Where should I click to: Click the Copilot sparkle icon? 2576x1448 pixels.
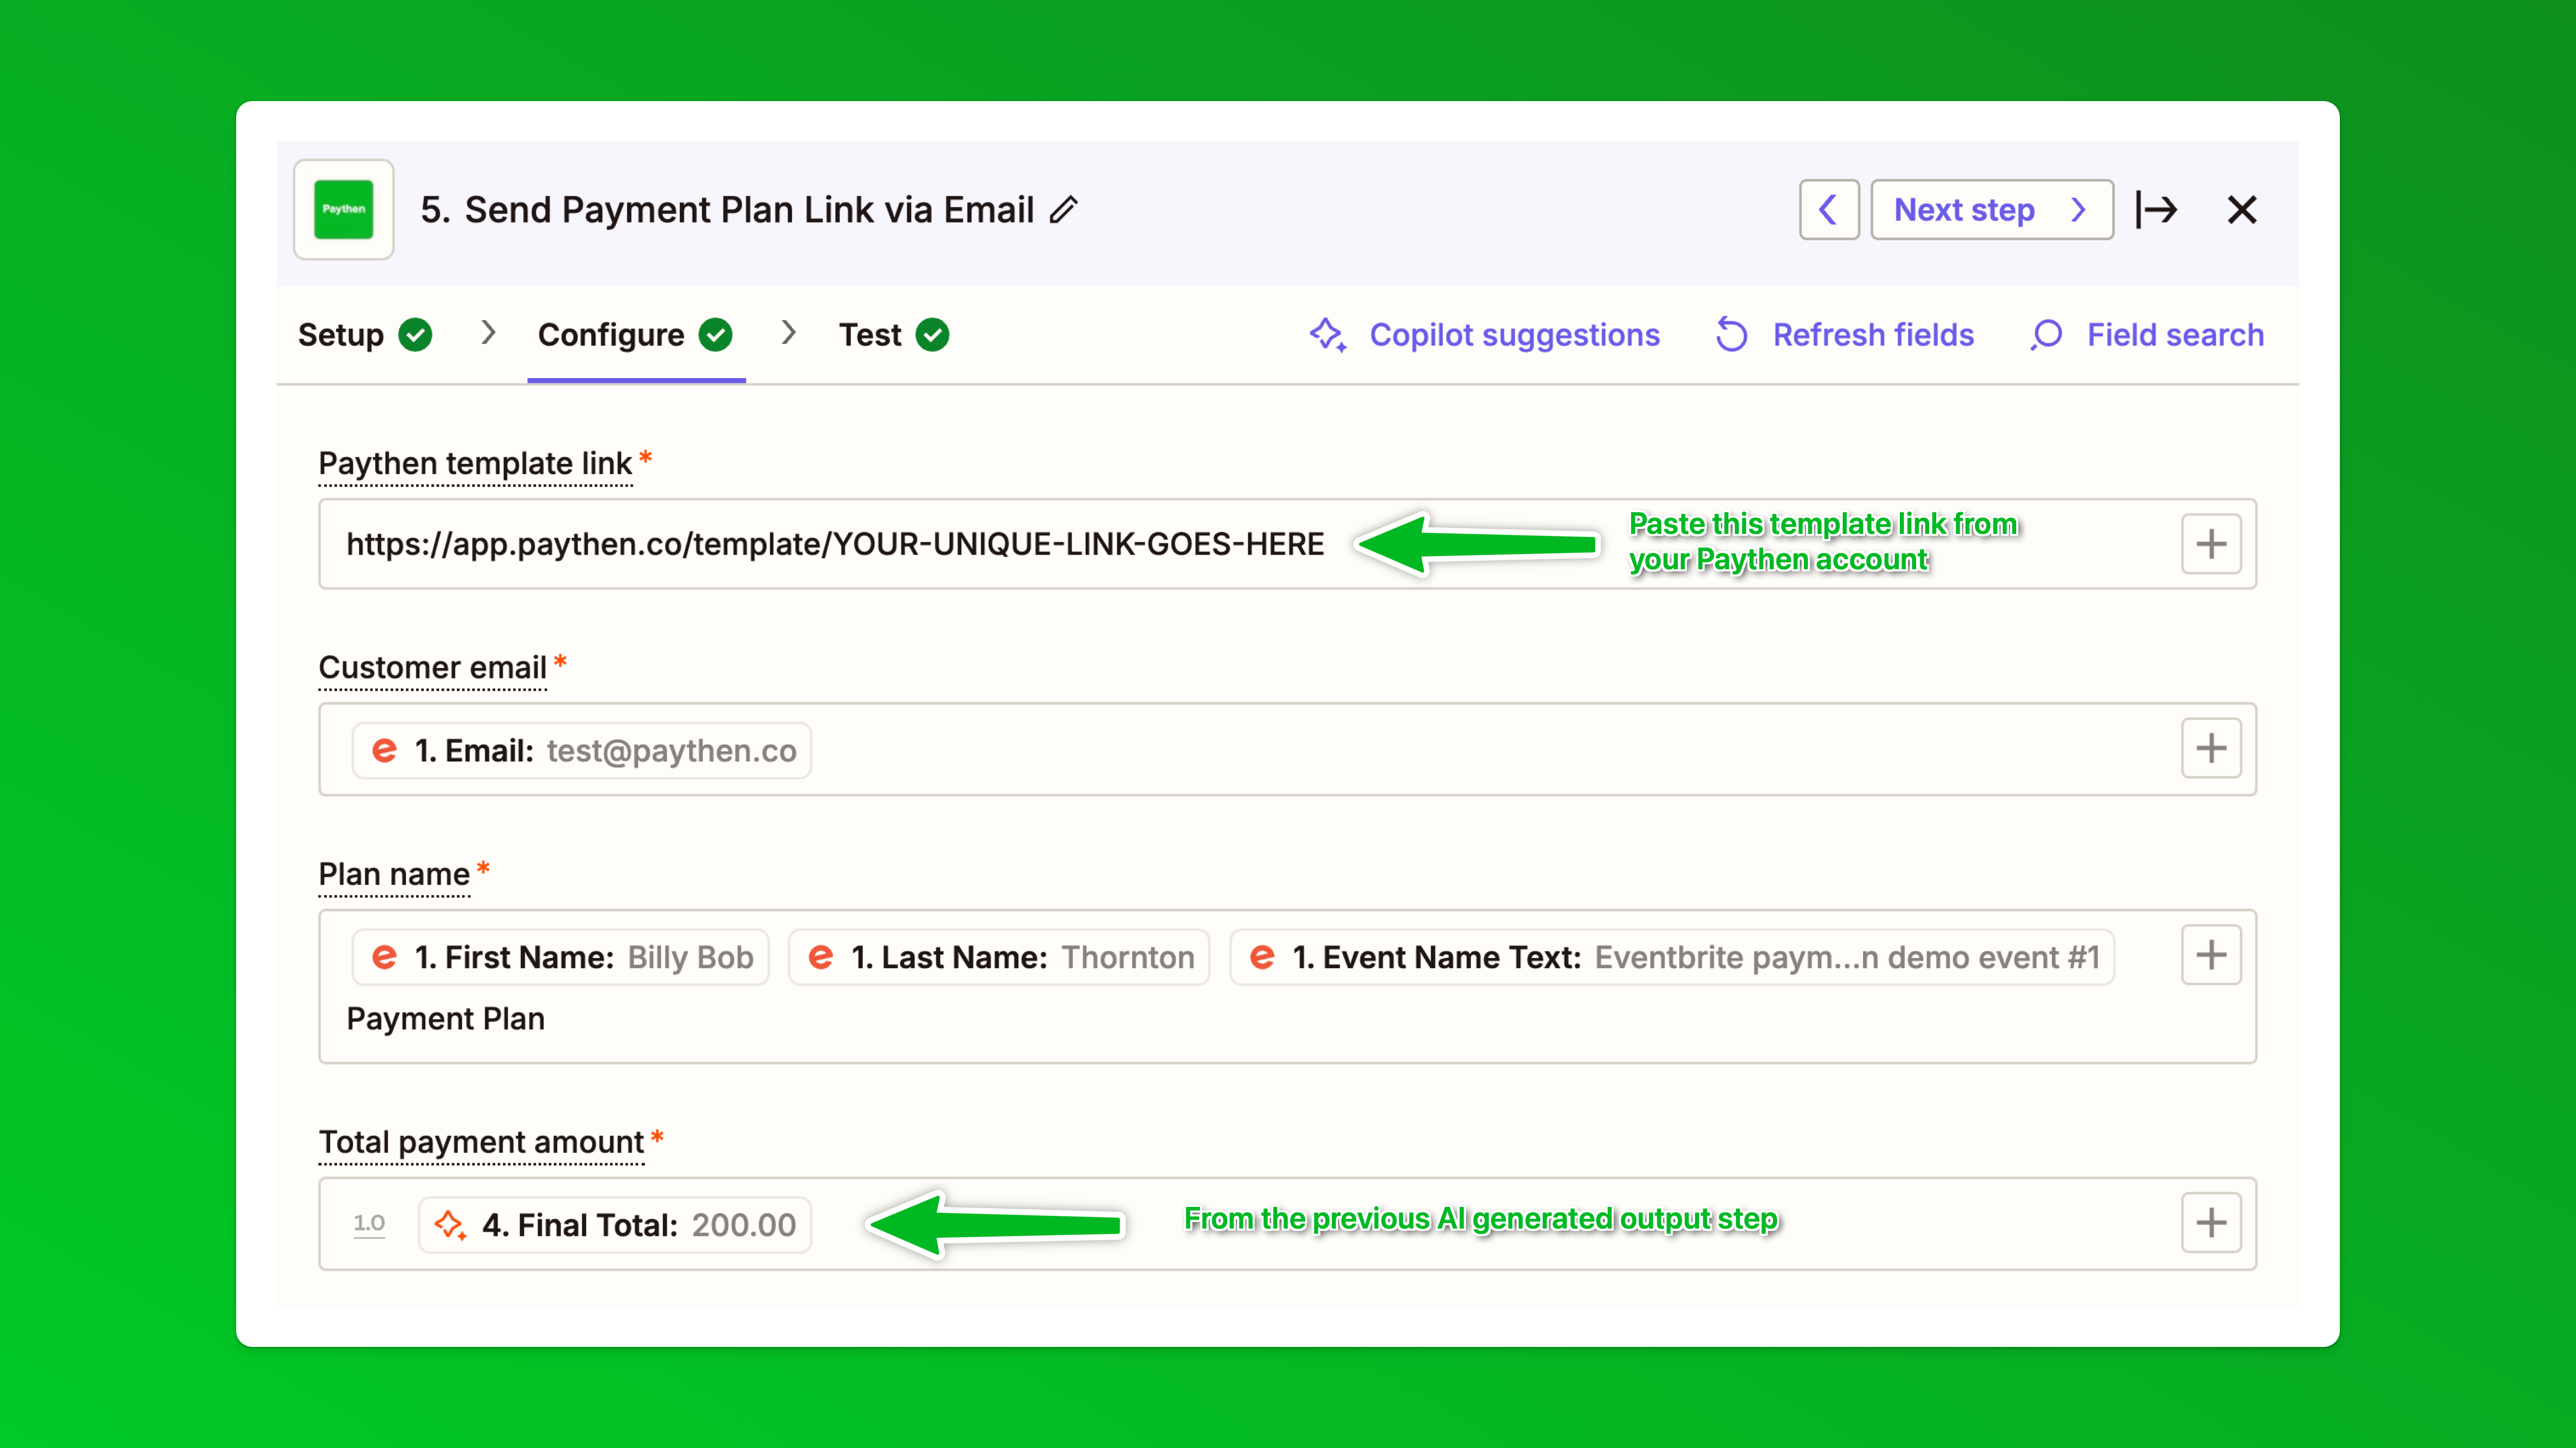click(x=1328, y=335)
